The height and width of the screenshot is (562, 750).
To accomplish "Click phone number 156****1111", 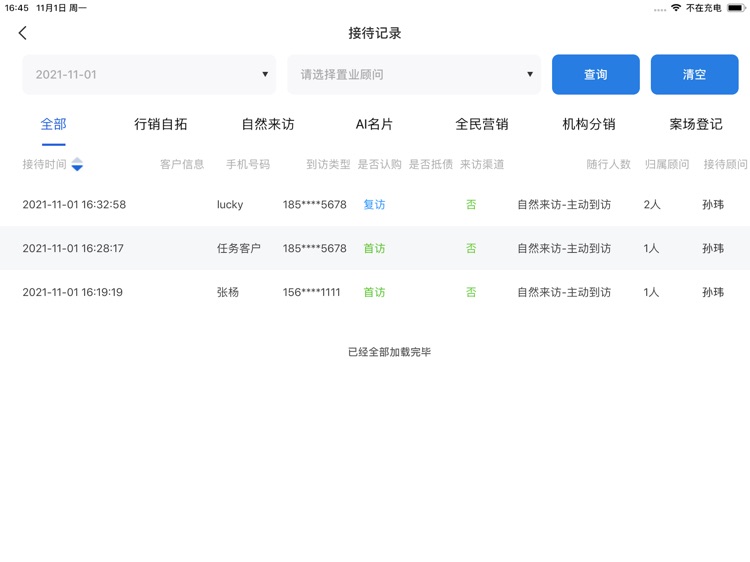I will [x=311, y=292].
